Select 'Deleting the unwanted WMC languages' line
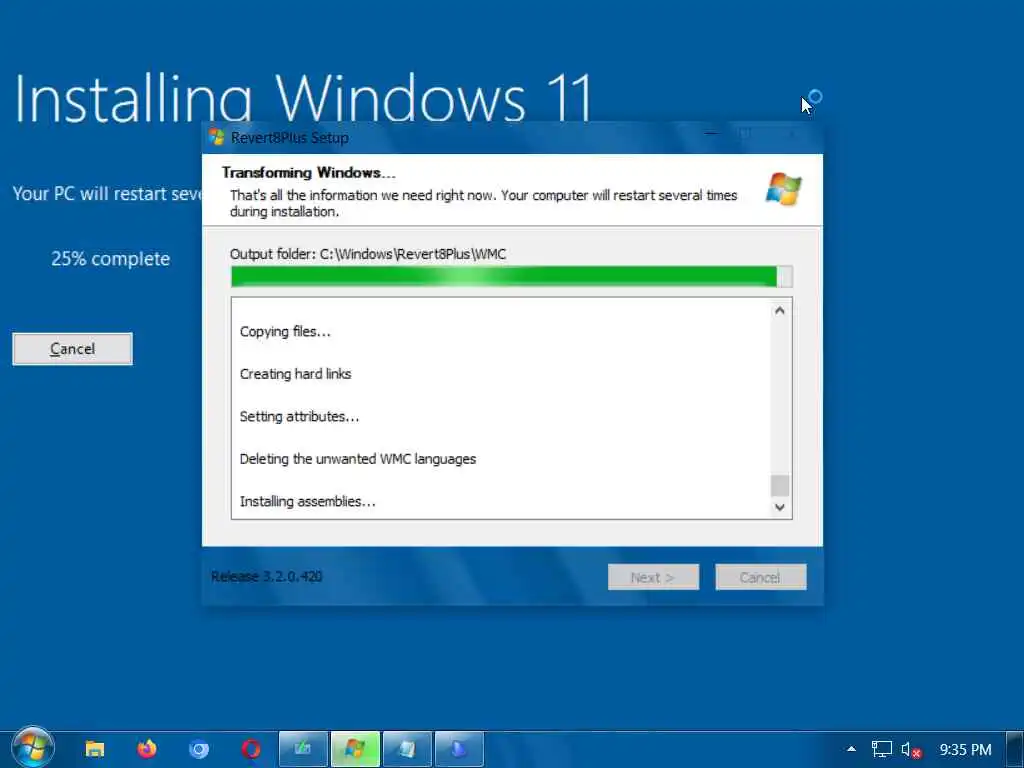Viewport: 1024px width, 768px height. [358, 458]
